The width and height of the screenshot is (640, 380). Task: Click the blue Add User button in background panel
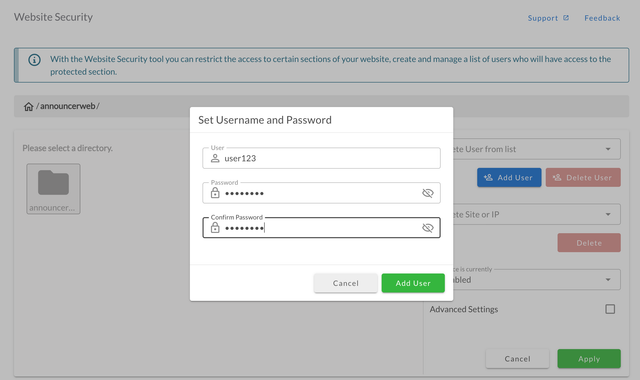tap(509, 178)
